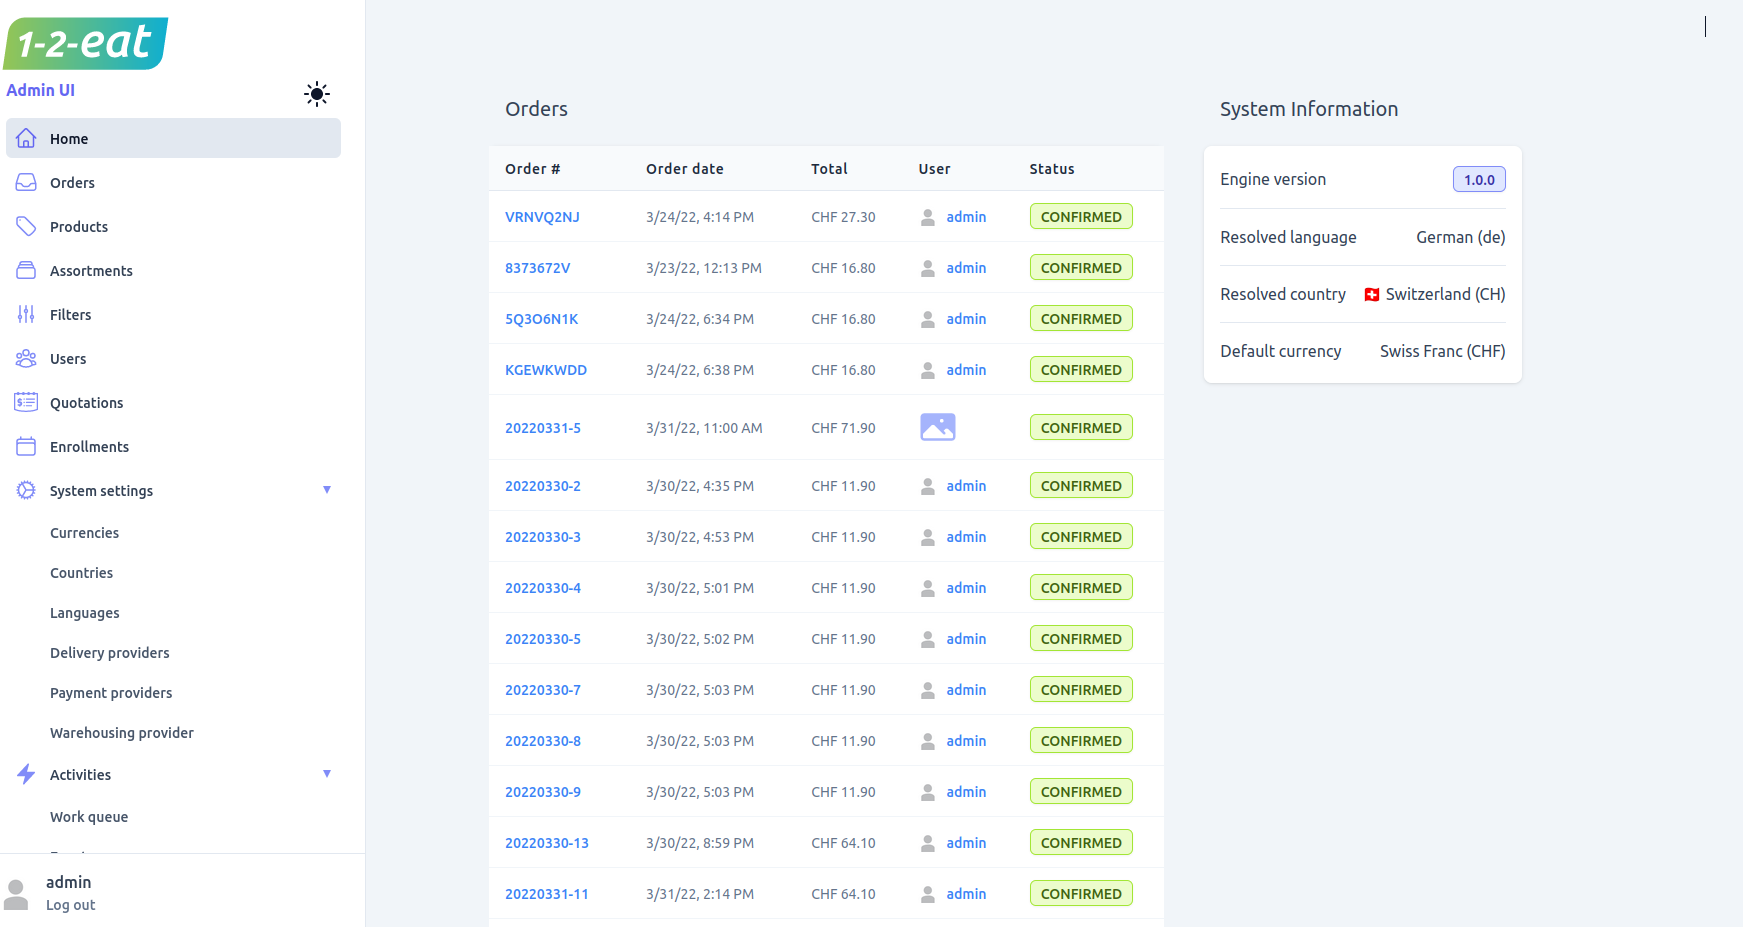The width and height of the screenshot is (1743, 927).
Task: Click the 1-2-eat logo
Action: pos(86,43)
